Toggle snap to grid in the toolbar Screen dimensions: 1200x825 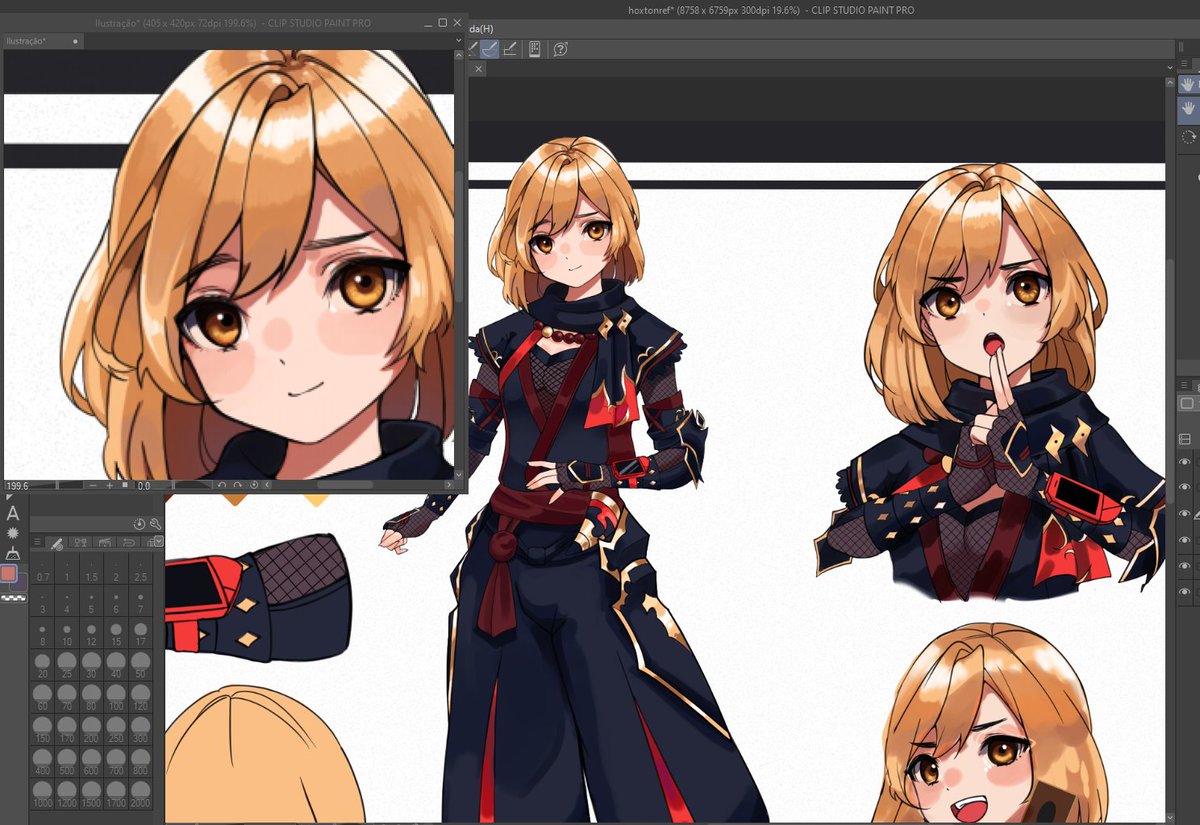tap(510, 49)
